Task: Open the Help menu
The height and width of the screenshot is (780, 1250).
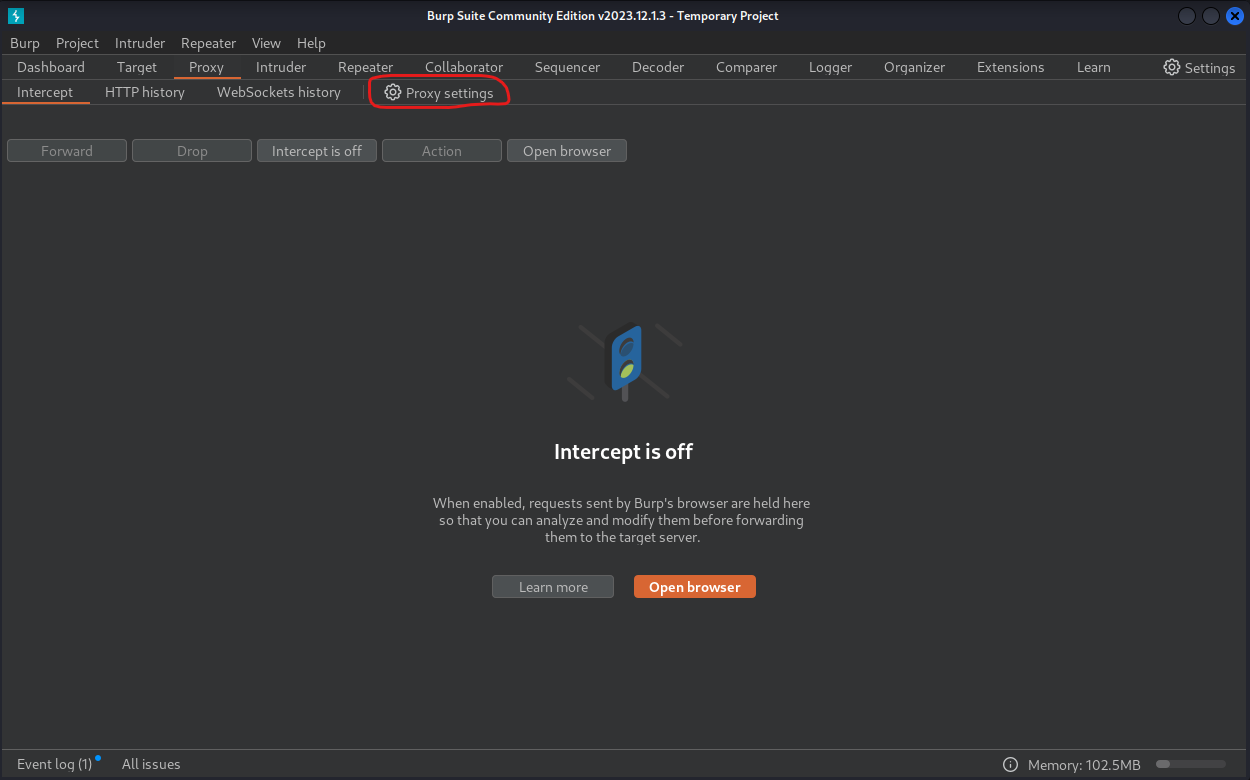Action: [x=311, y=43]
